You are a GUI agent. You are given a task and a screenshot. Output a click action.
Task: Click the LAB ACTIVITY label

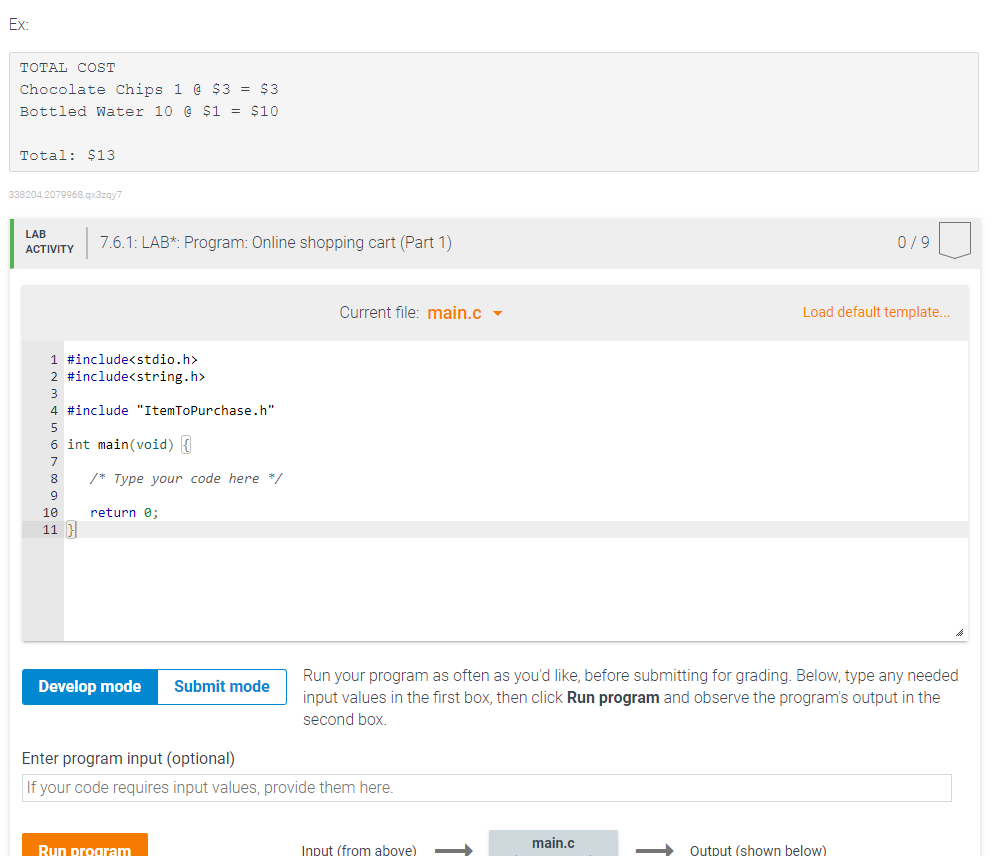click(x=47, y=241)
